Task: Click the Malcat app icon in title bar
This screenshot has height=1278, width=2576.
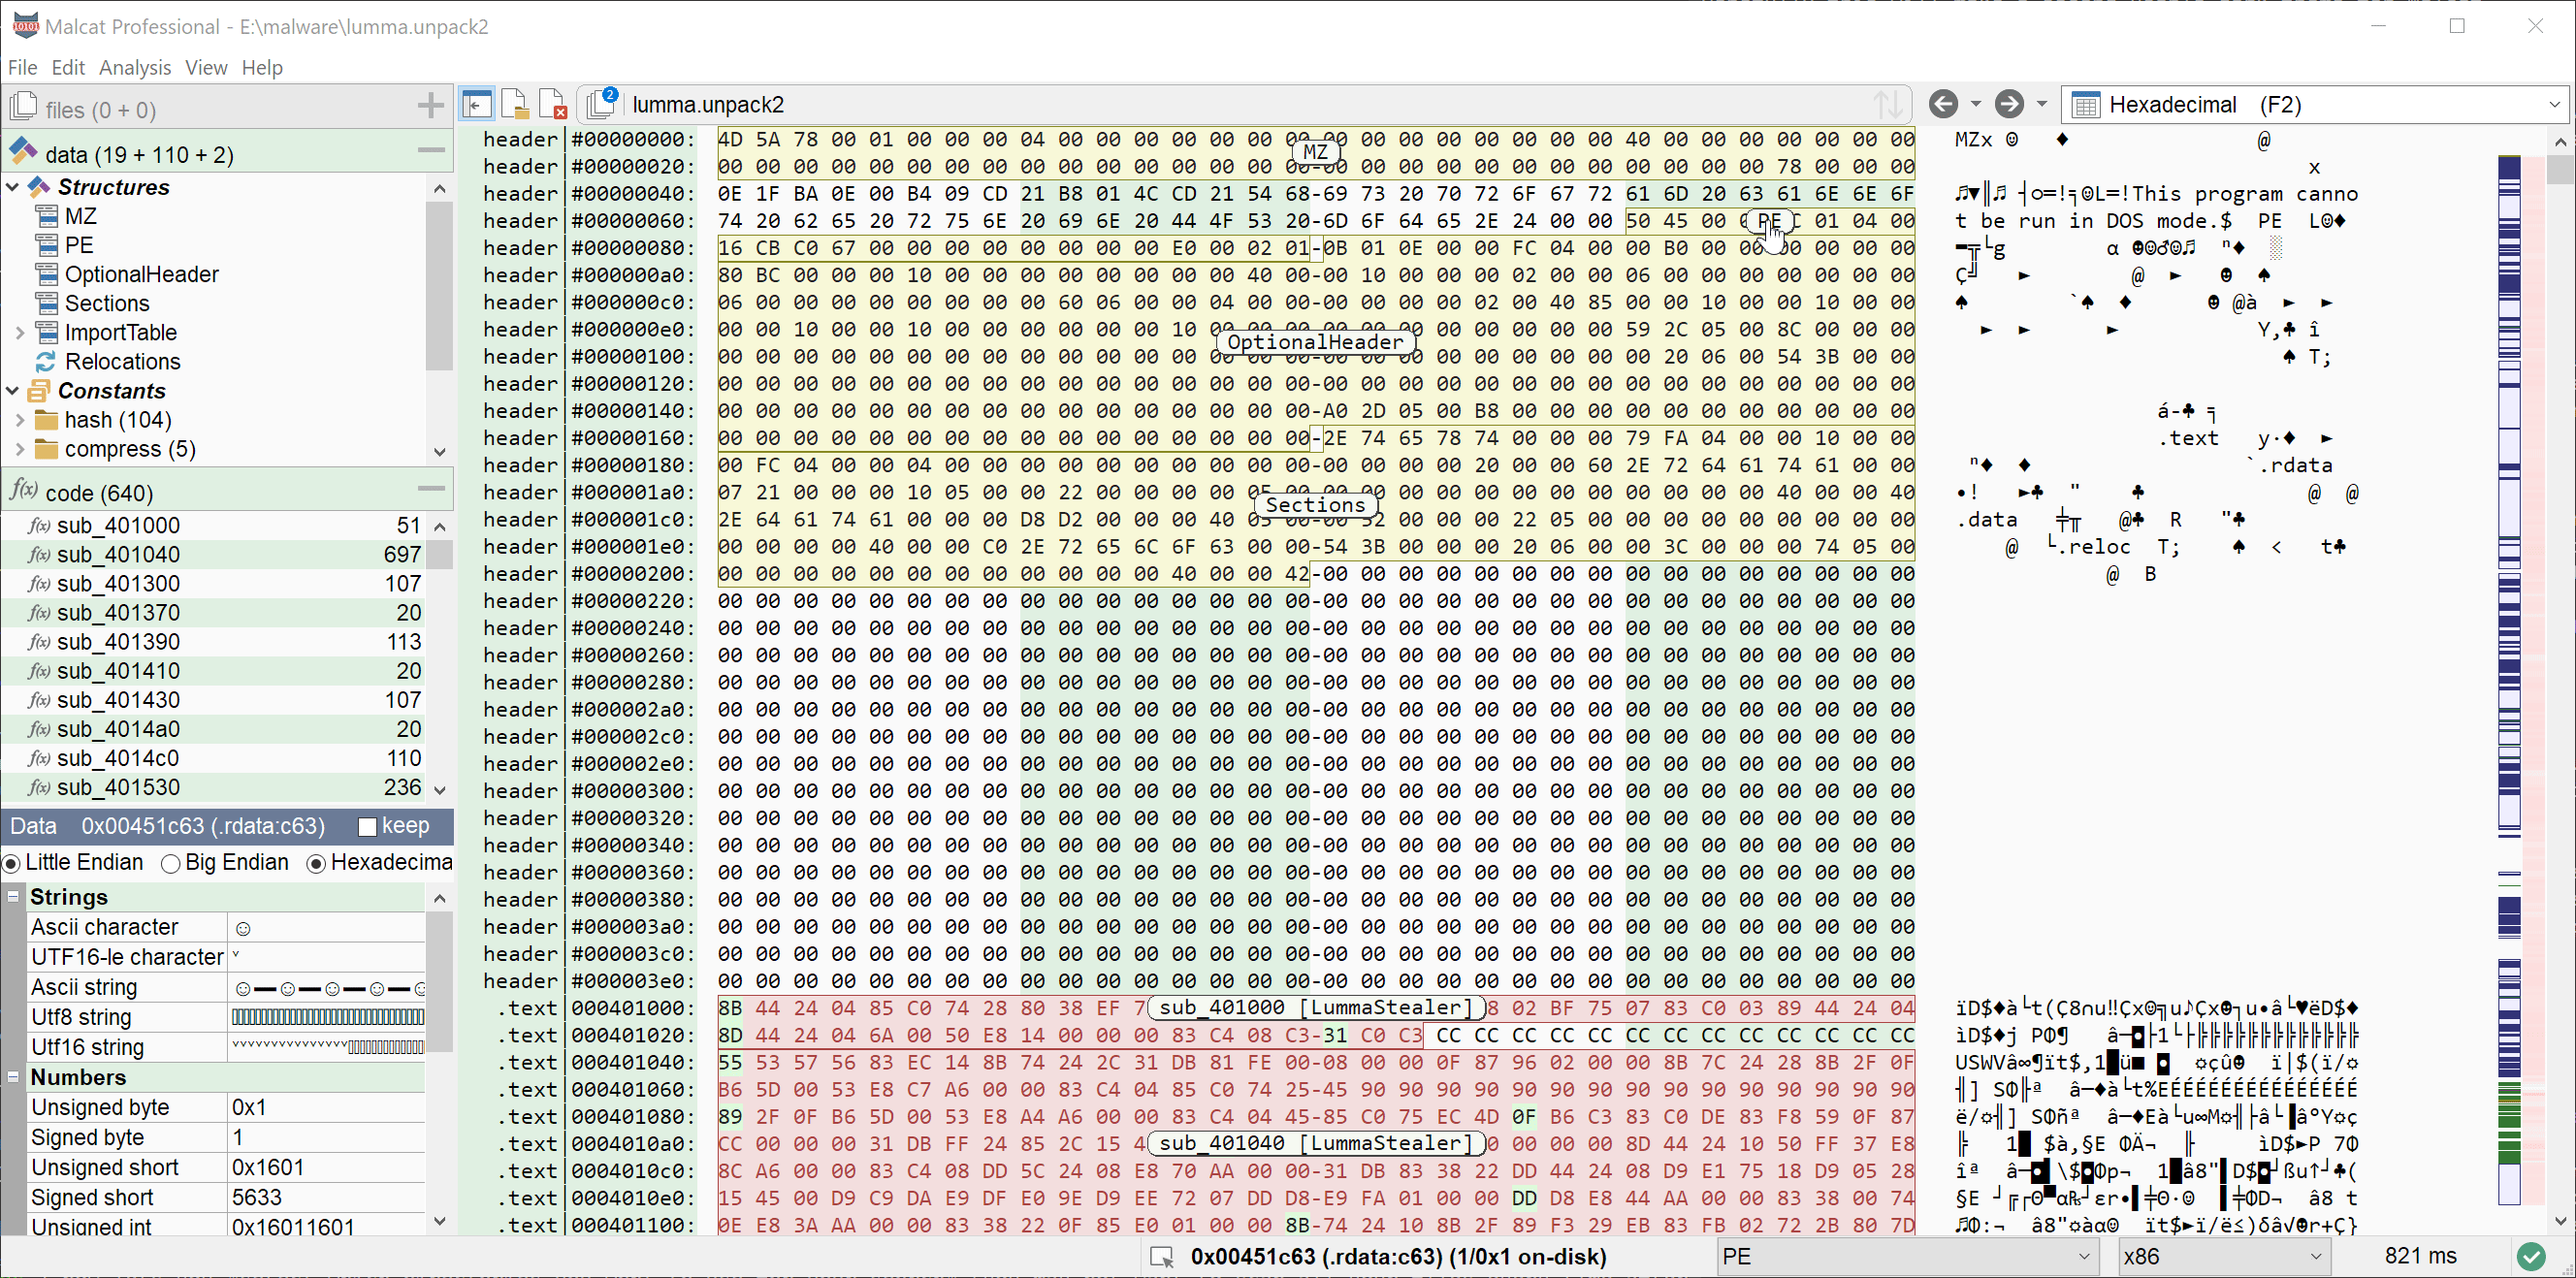Action: (25, 25)
